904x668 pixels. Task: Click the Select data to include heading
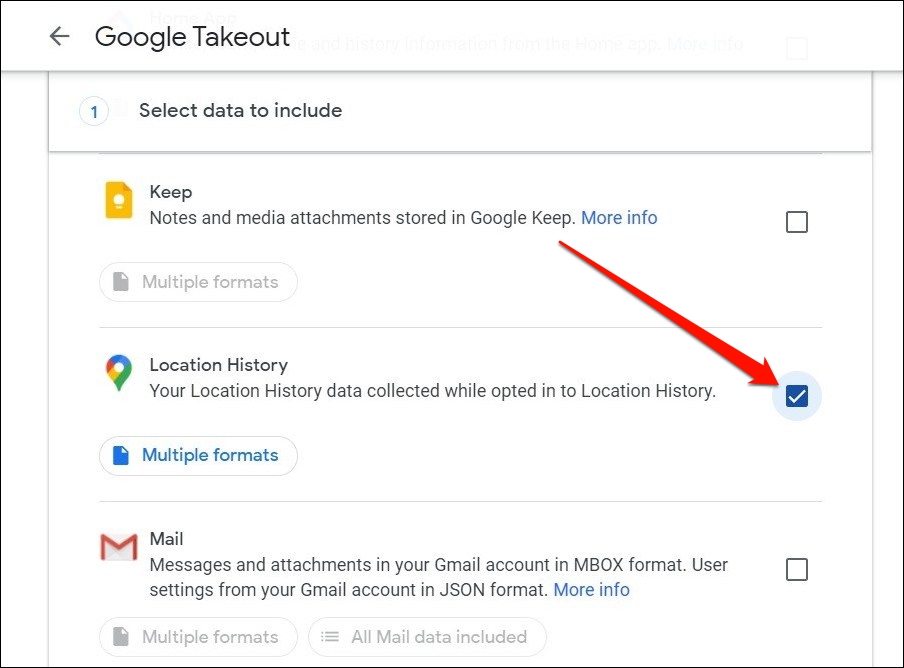point(240,110)
